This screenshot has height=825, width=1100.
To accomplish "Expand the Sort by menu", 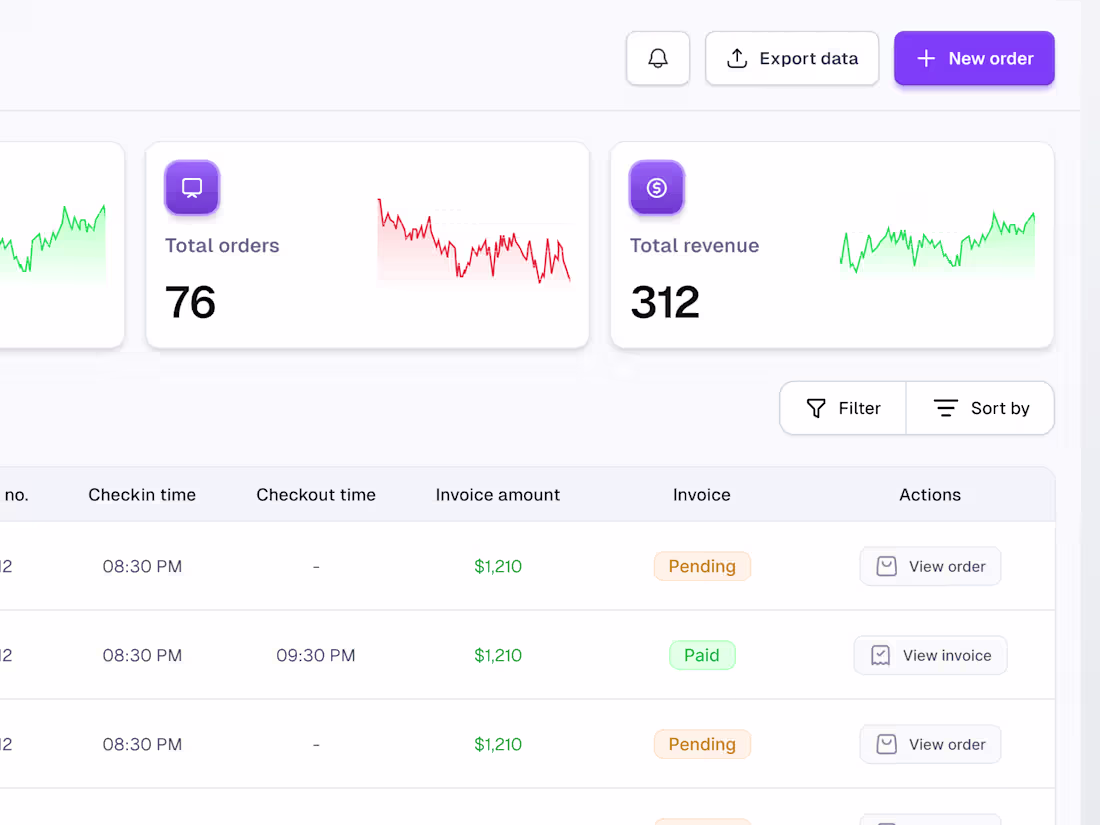I will point(980,408).
